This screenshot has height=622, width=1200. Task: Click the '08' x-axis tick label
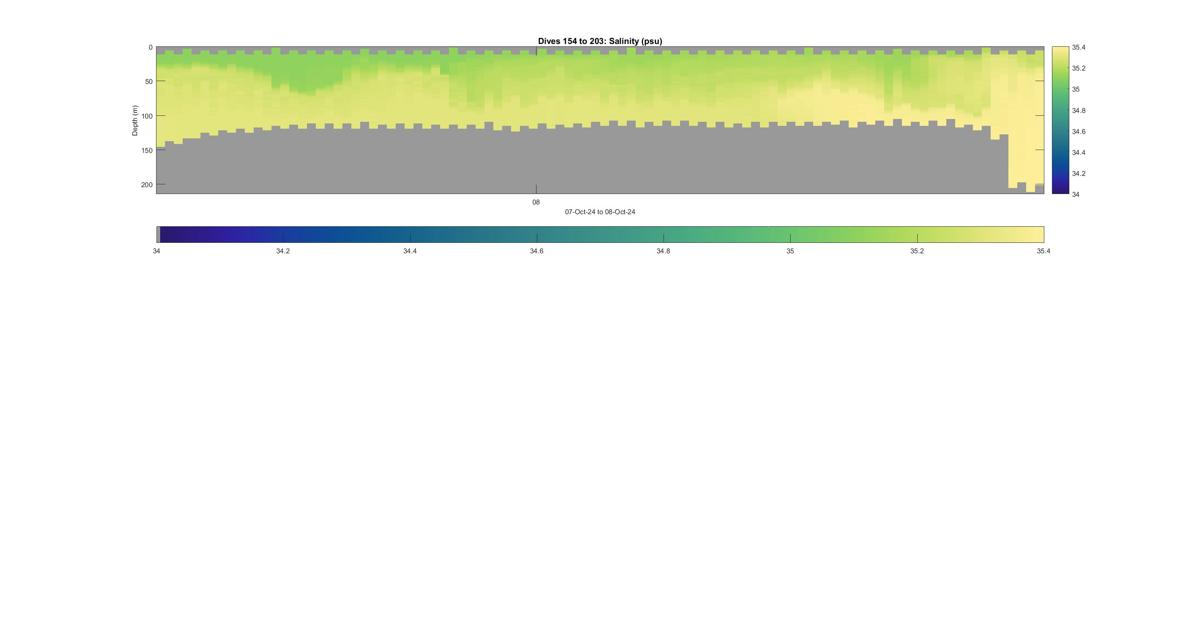pos(536,202)
